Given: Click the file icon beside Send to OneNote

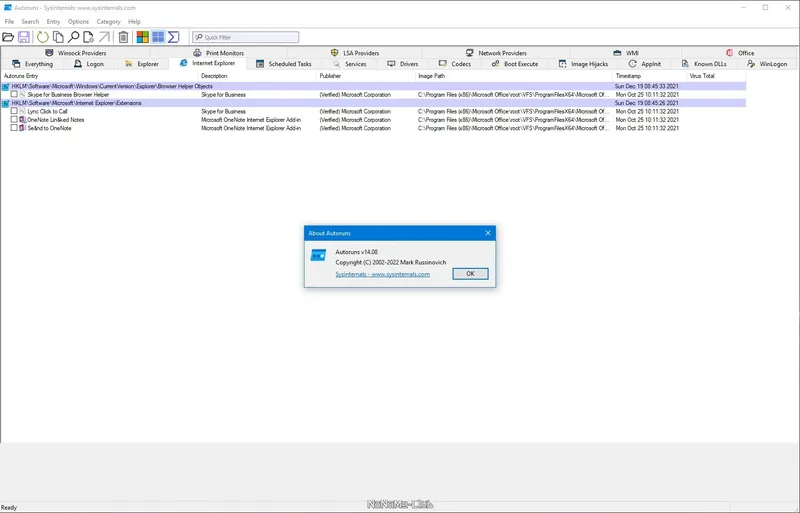Looking at the screenshot, I should tap(22, 128).
